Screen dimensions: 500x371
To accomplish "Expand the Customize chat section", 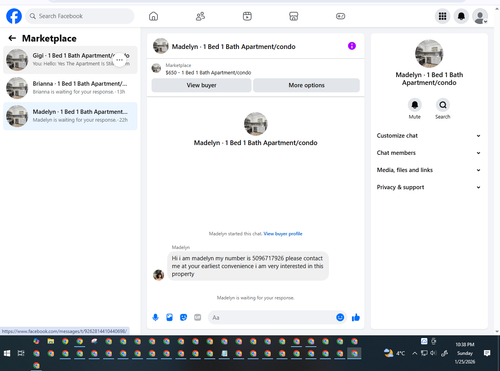I will [x=429, y=136].
